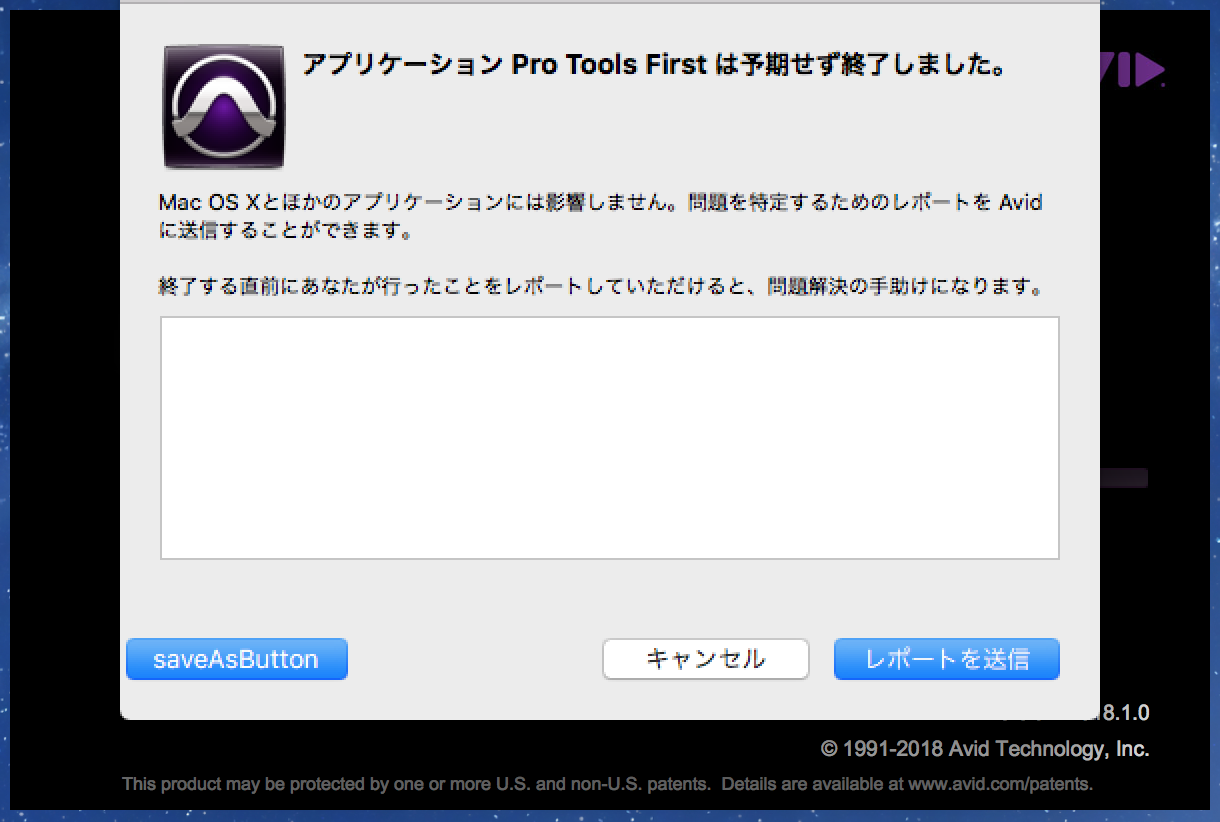The image size is (1220, 822).
Task: Click the text starting with 終了する直前に
Action: pos(601,286)
